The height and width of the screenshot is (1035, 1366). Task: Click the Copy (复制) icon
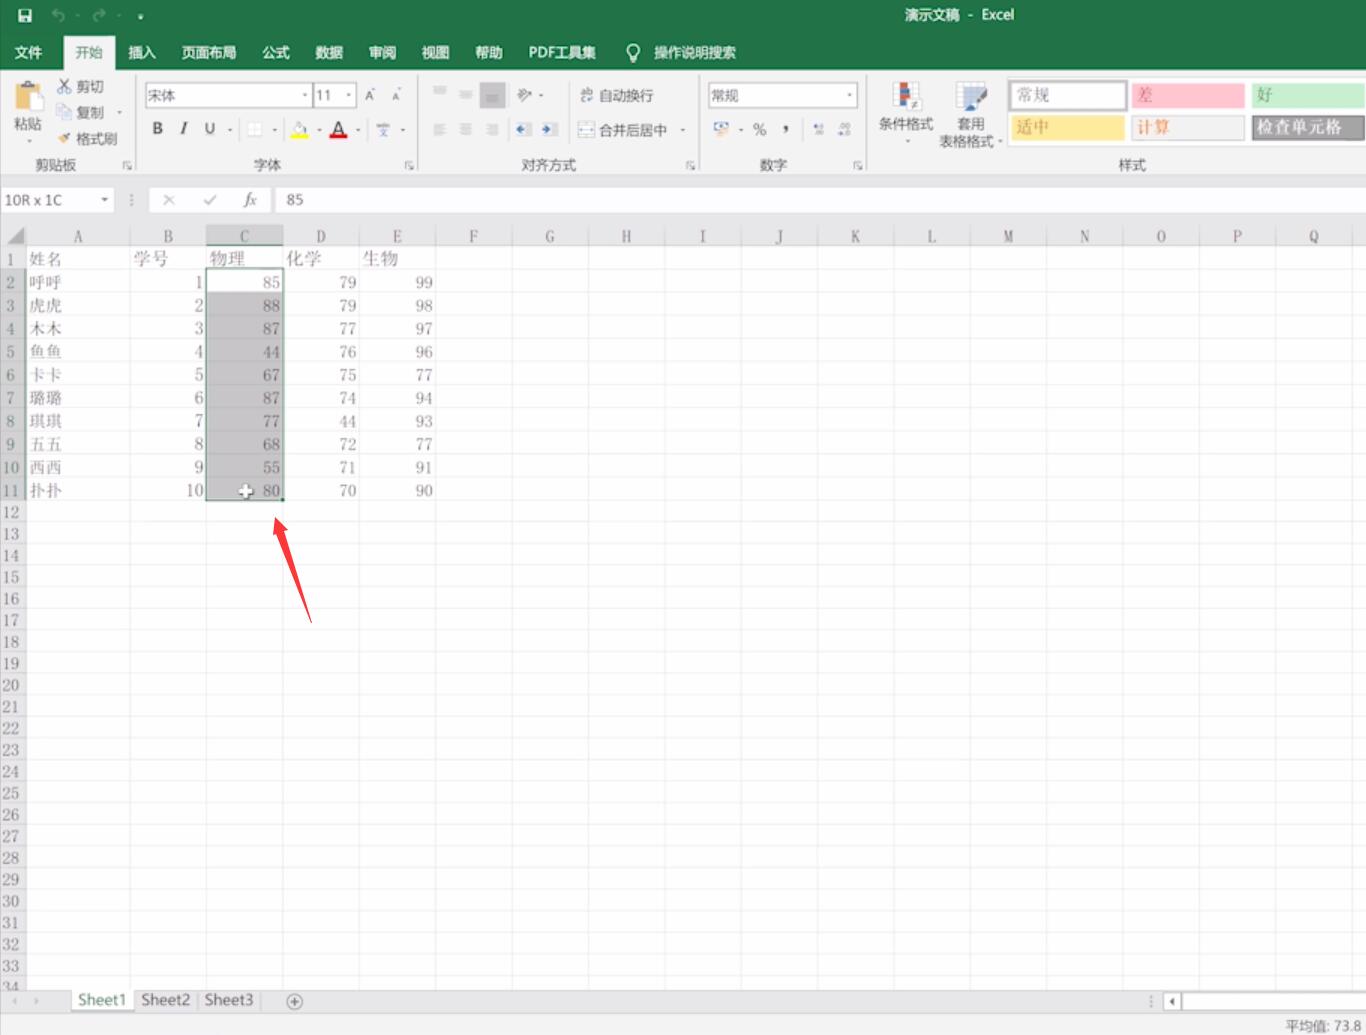coord(64,112)
